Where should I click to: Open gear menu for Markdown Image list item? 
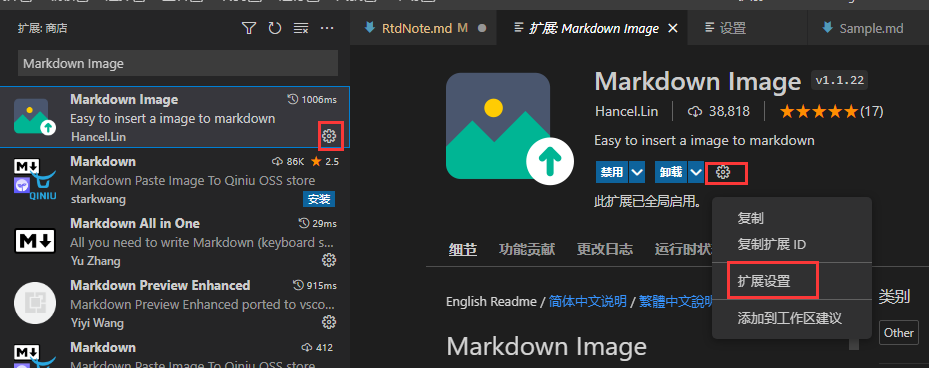pos(329,136)
